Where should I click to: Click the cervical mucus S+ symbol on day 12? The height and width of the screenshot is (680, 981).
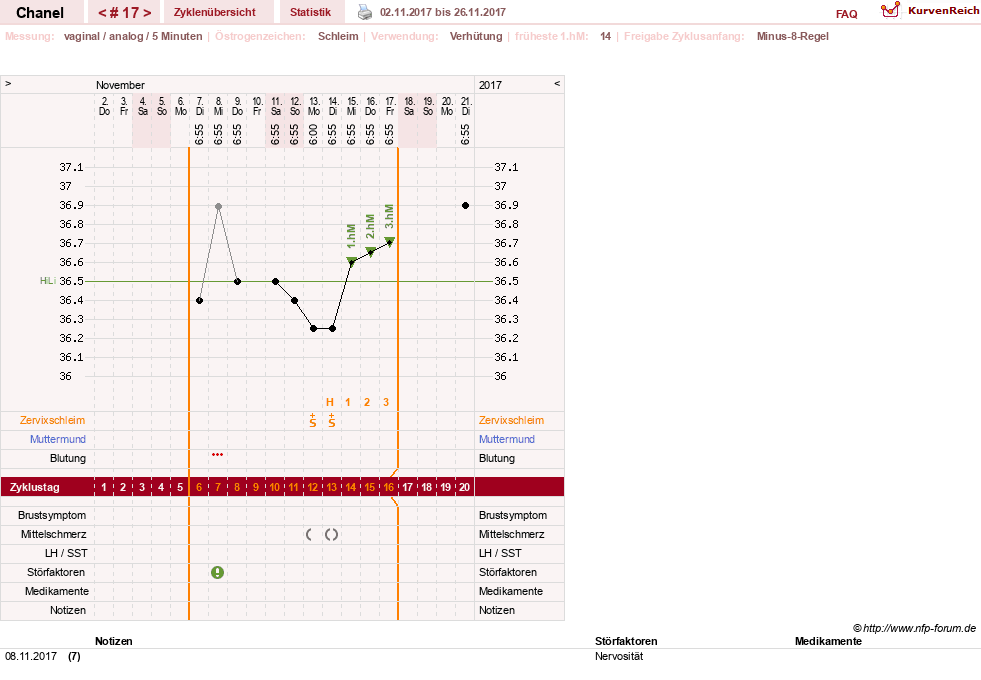[313, 420]
